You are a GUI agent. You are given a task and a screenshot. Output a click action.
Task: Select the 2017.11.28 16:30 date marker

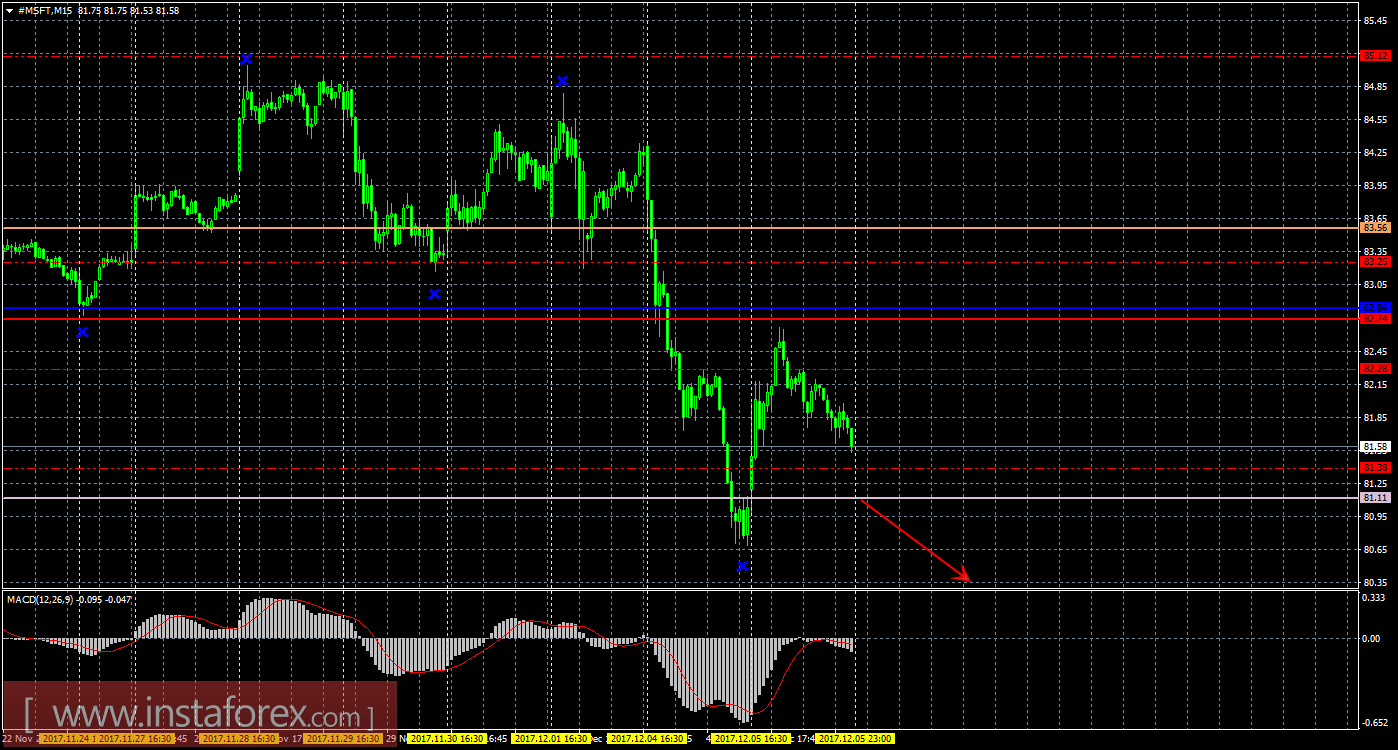tap(241, 739)
